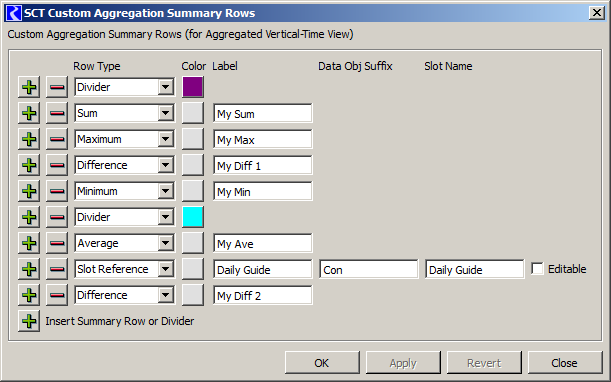This screenshot has height=382, width=611.
Task: Delete the purple Divider row via minus
Action: pos(57,87)
